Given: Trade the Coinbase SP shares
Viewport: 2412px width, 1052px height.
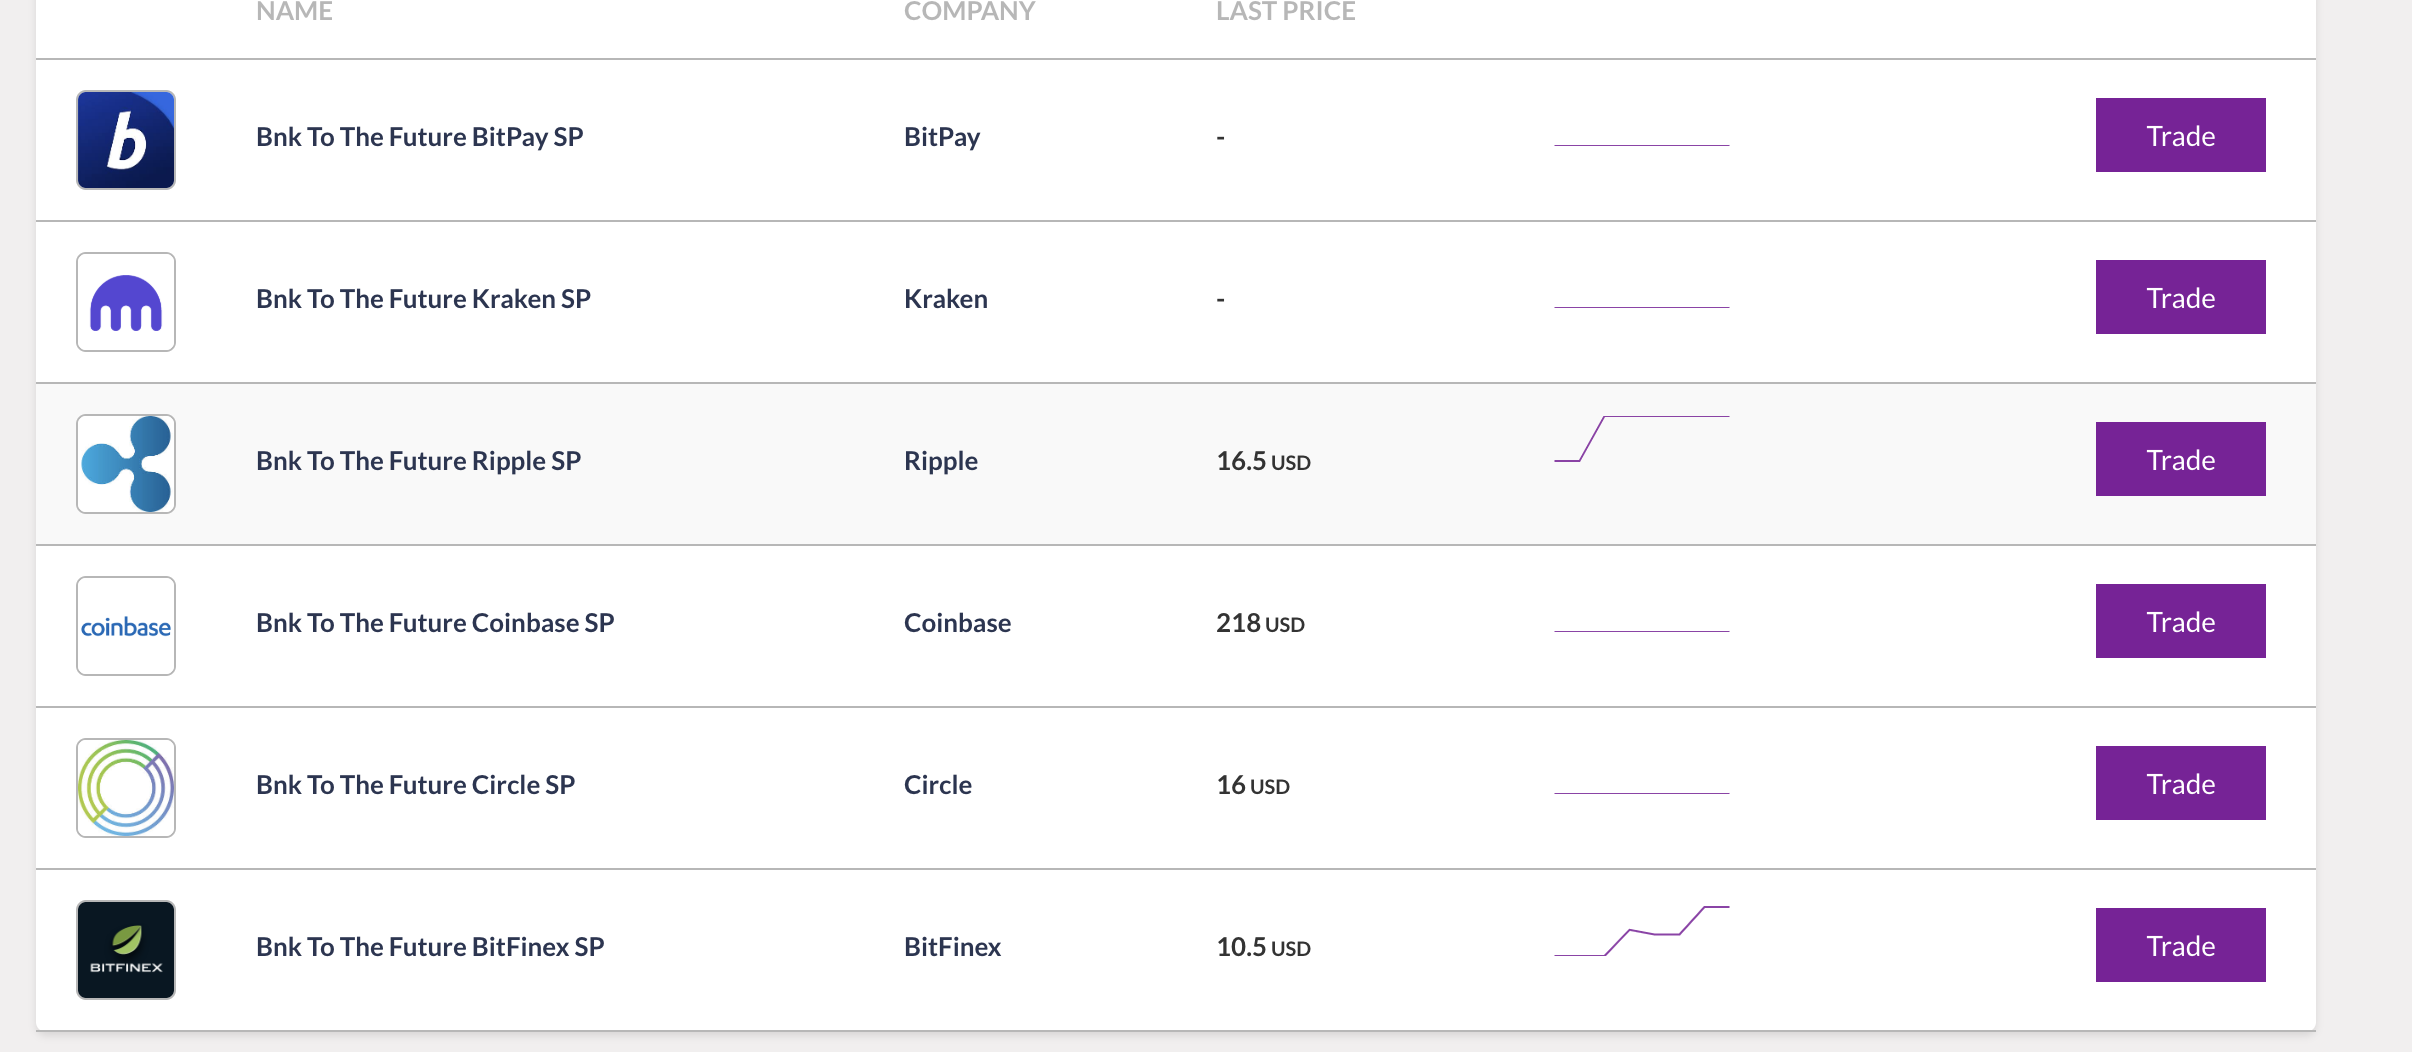Looking at the screenshot, I should [x=2180, y=621].
